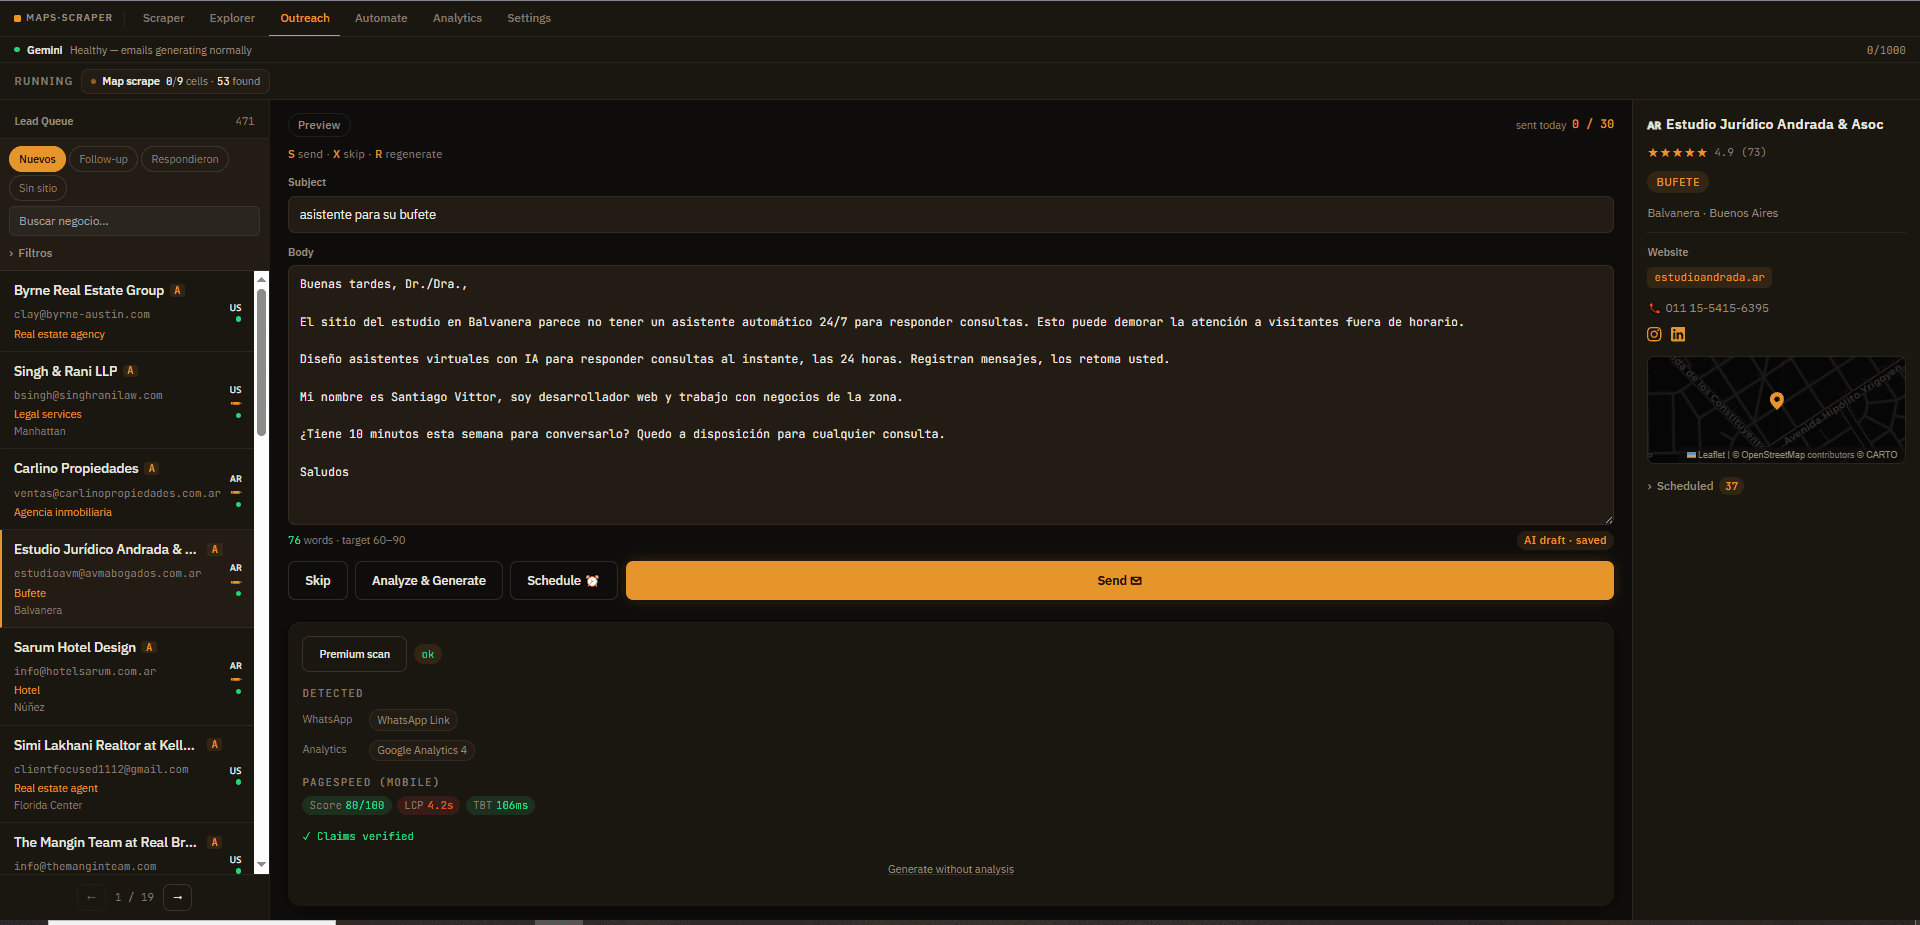Viewport: 1920px width, 925px height.
Task: Toggle the Sin sitio filter pill
Action: point(38,188)
